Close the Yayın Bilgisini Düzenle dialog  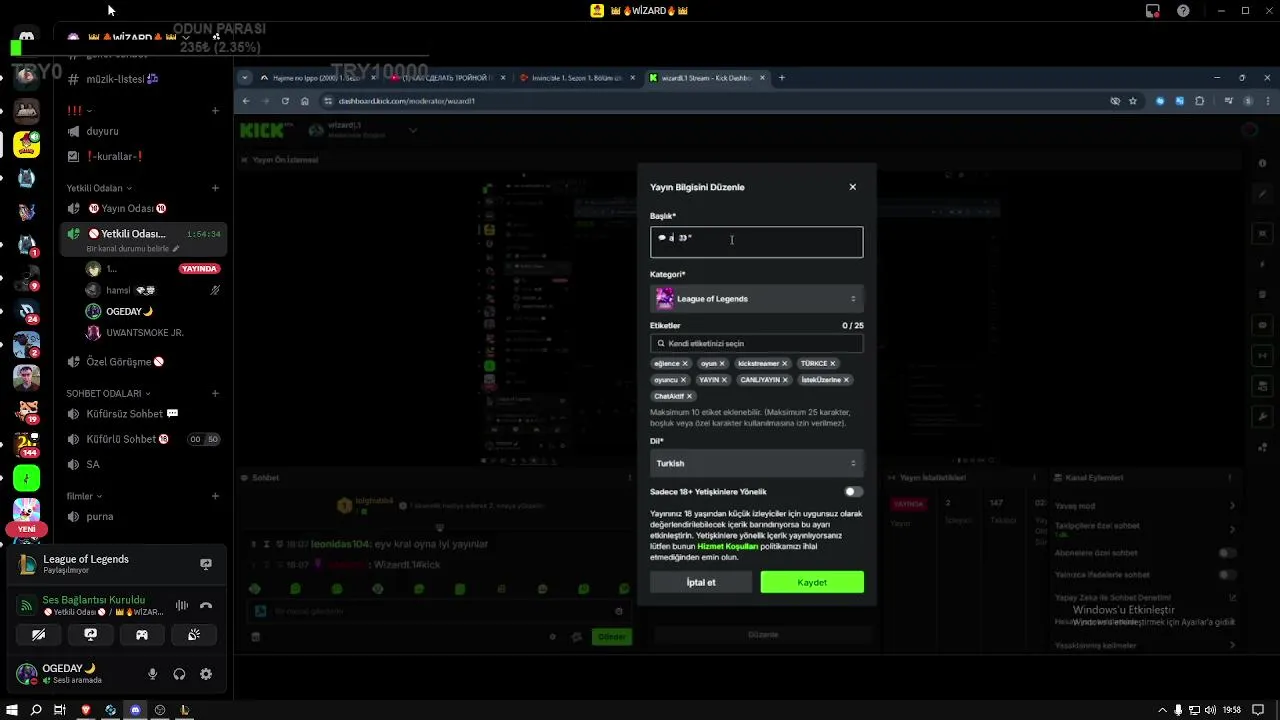852,187
